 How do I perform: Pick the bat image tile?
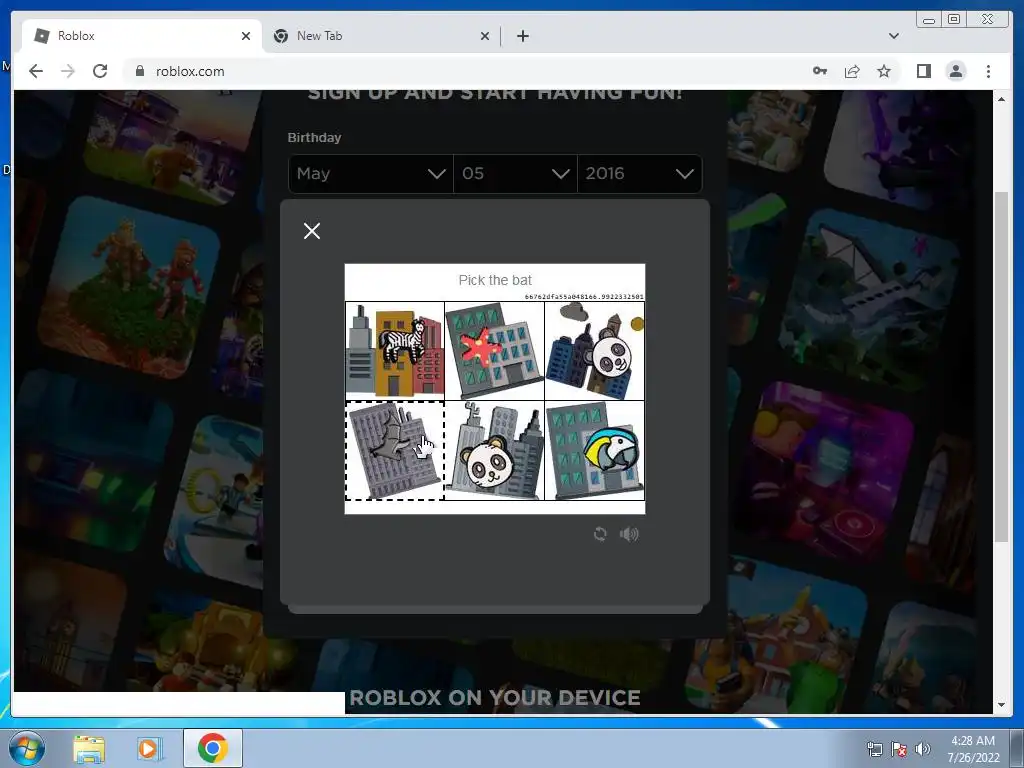point(394,451)
